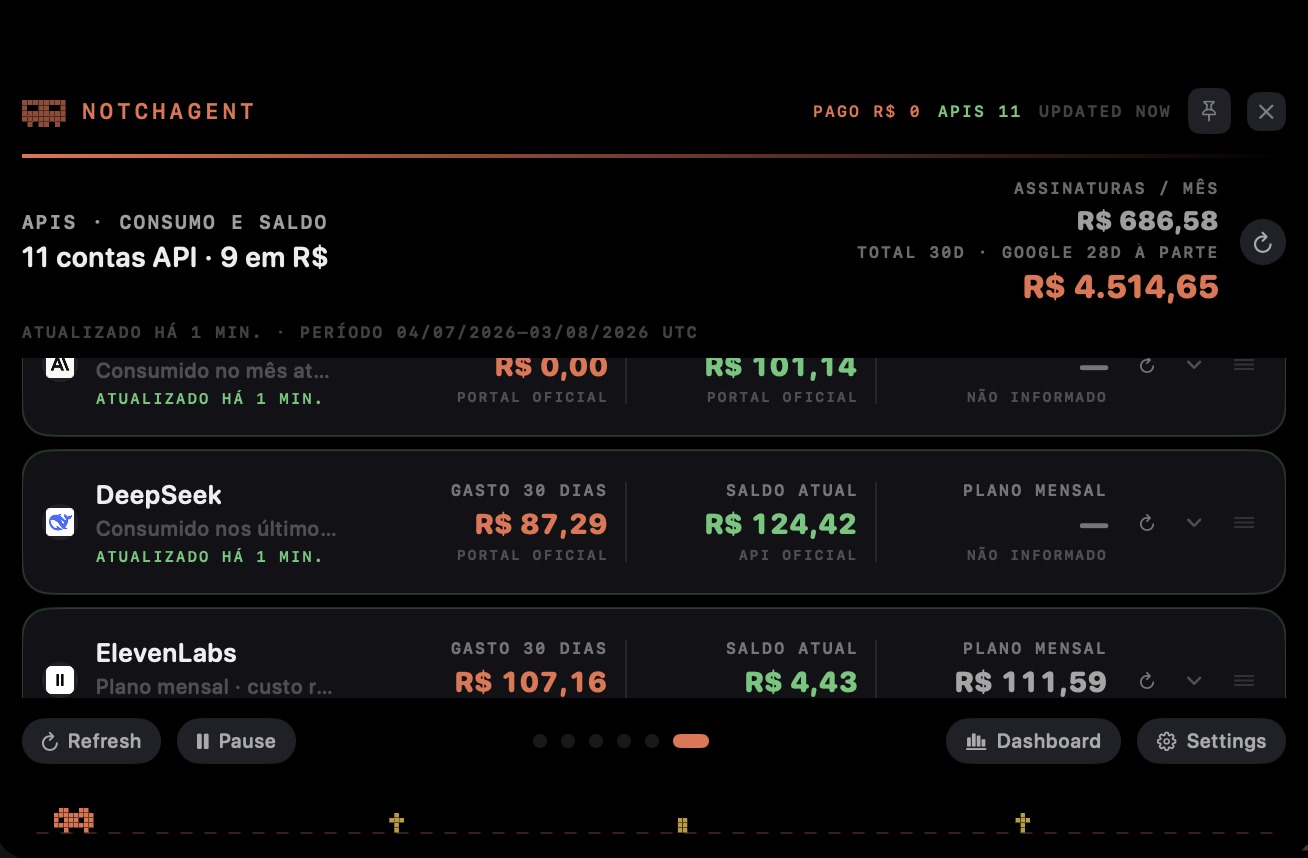
Task: Click the "APIS 11" status
Action: tap(979, 112)
